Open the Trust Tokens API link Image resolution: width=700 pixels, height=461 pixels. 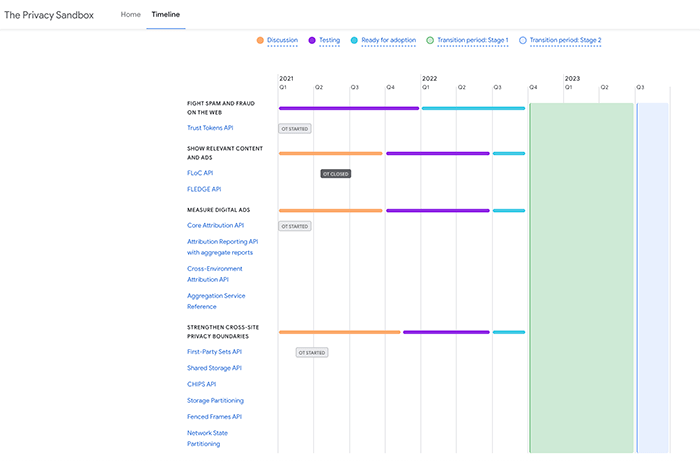pyautogui.click(x=210, y=128)
